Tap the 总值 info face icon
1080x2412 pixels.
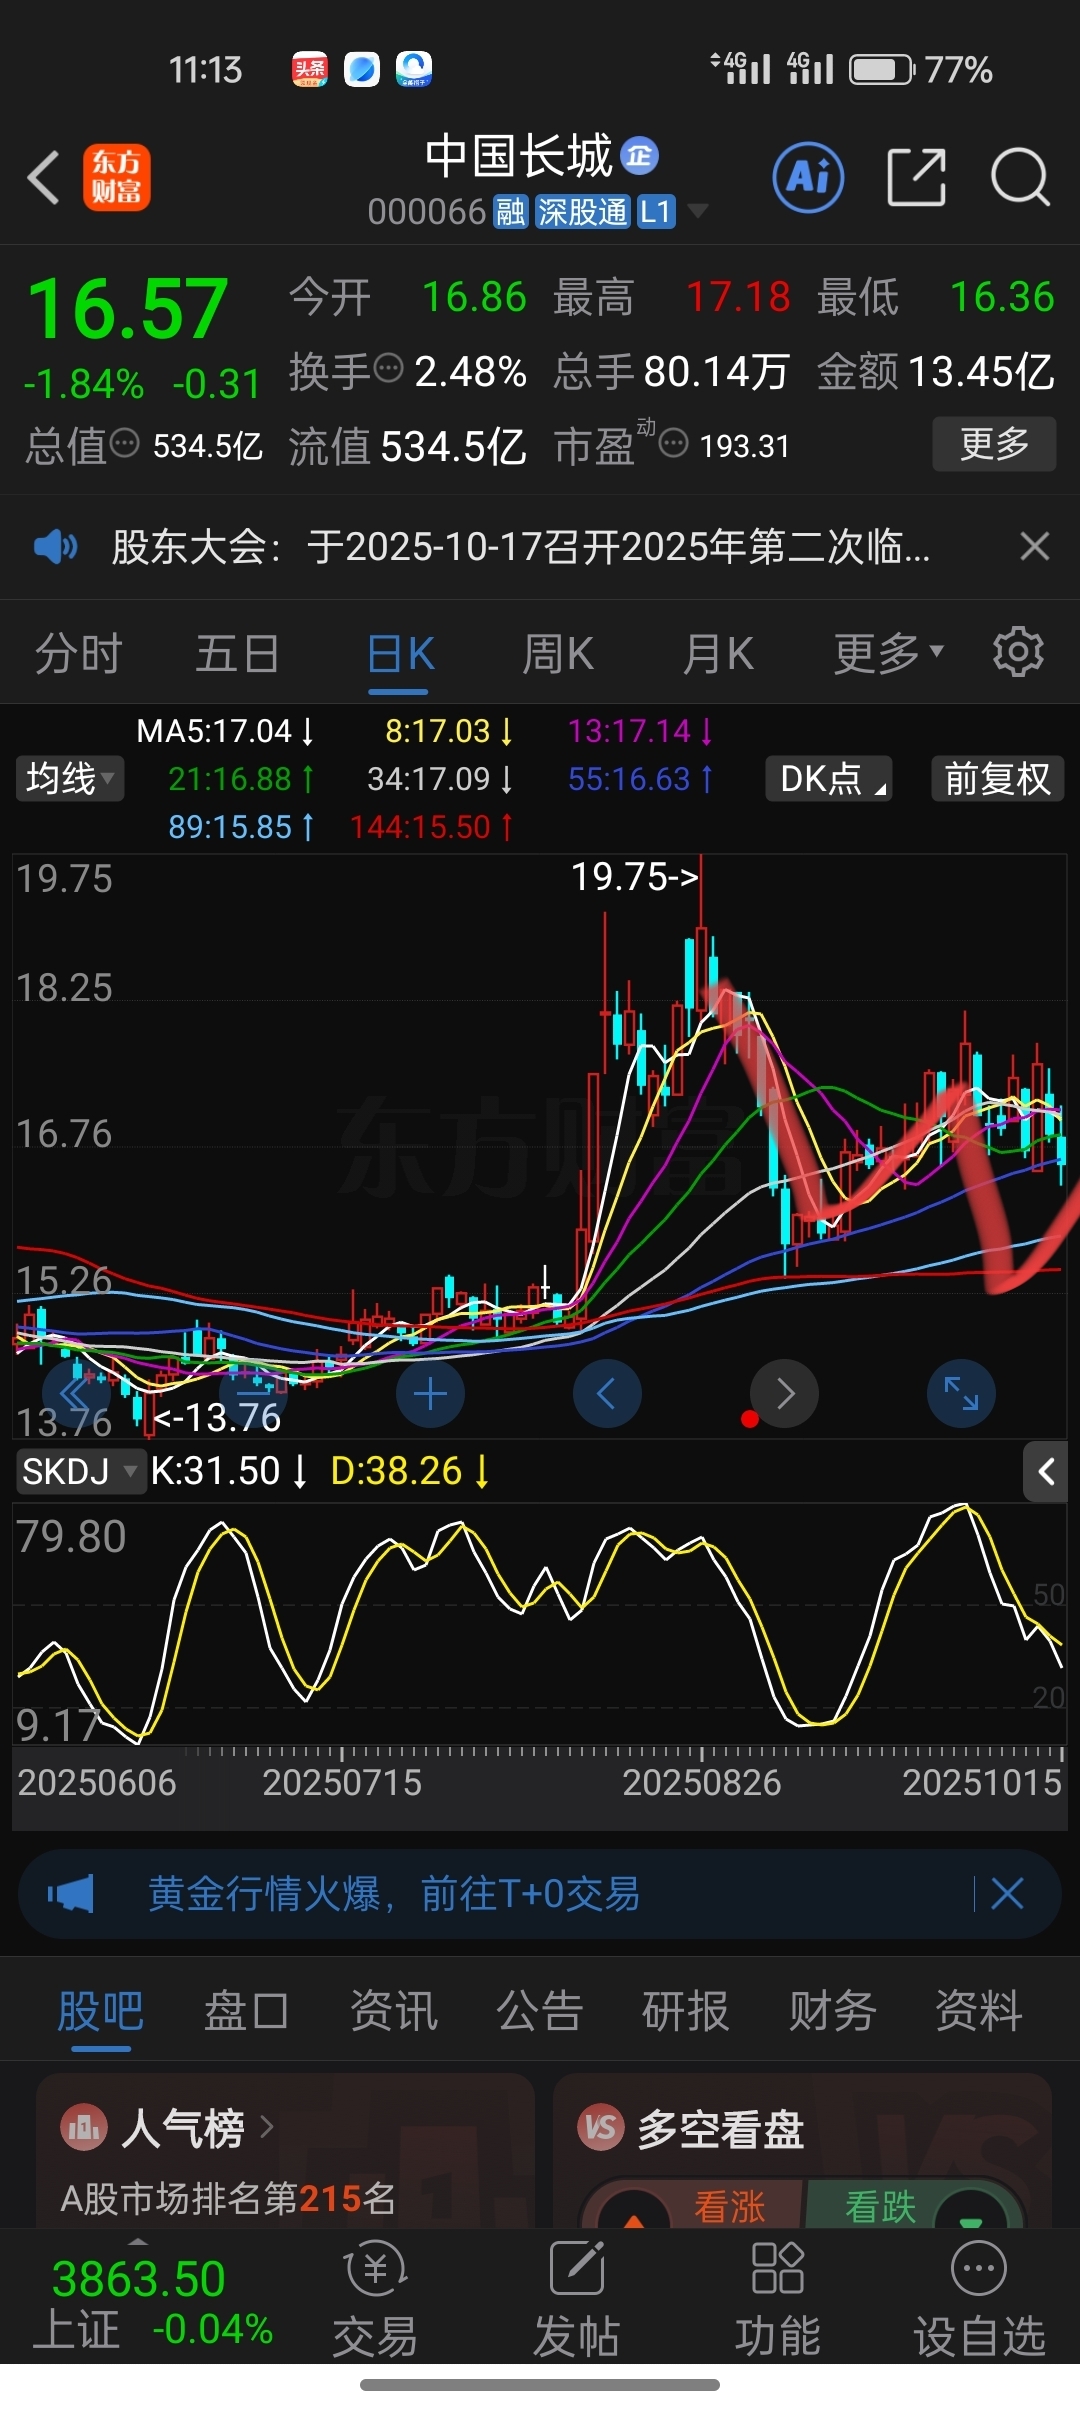124,443
